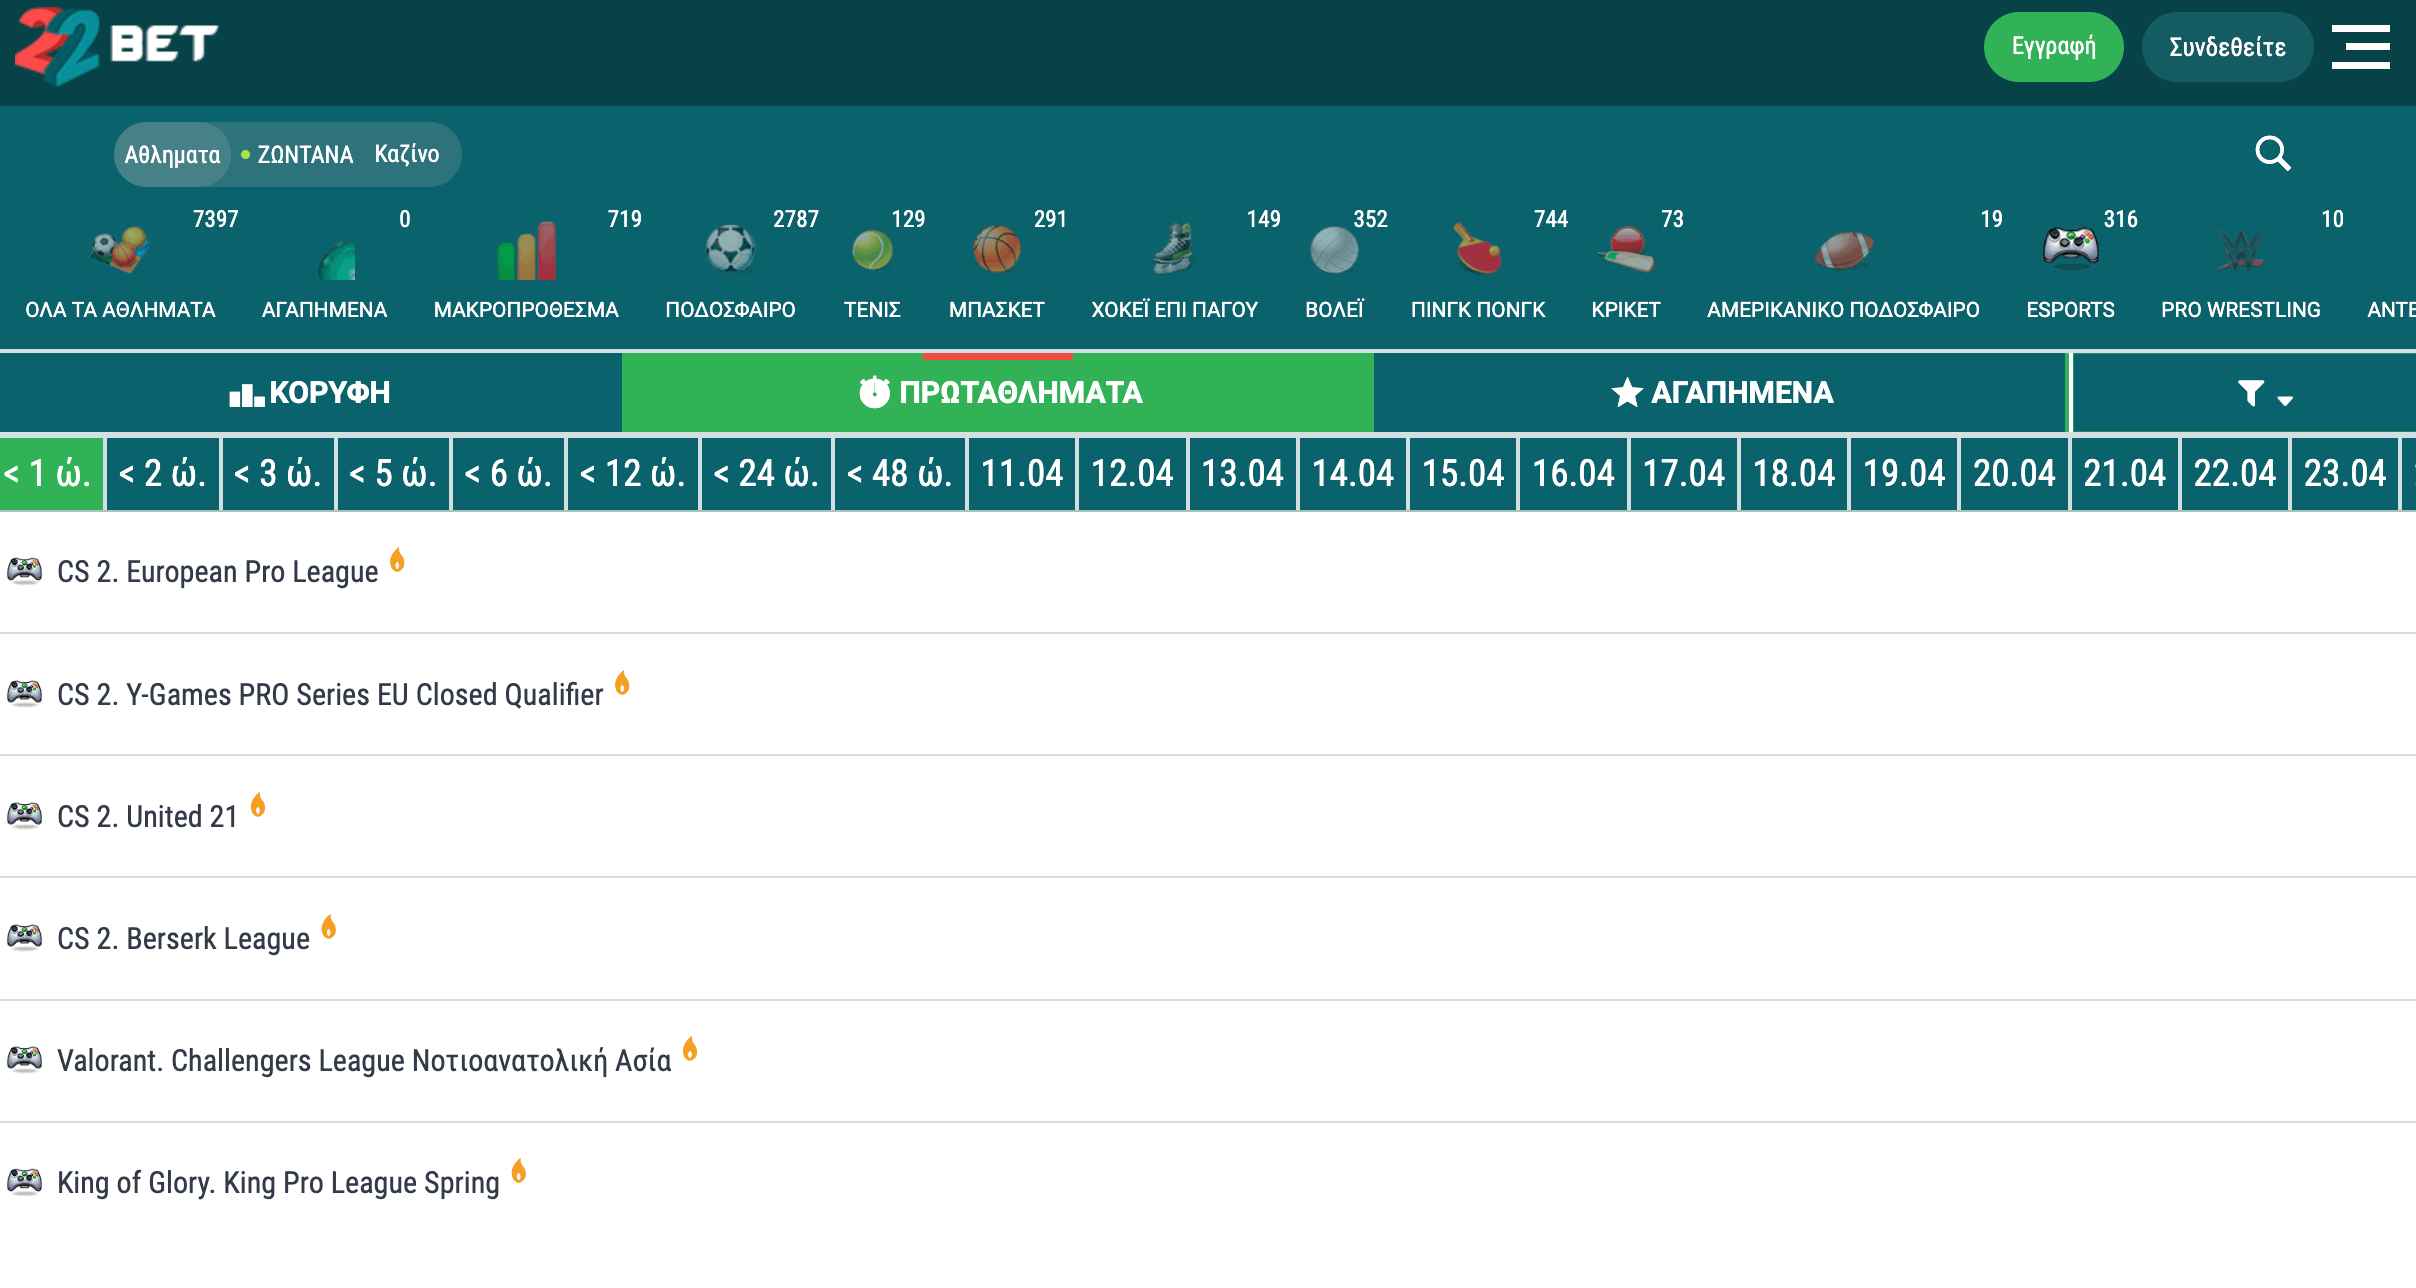Select the tennis ball icon
The width and height of the screenshot is (2416, 1288).
[872, 249]
